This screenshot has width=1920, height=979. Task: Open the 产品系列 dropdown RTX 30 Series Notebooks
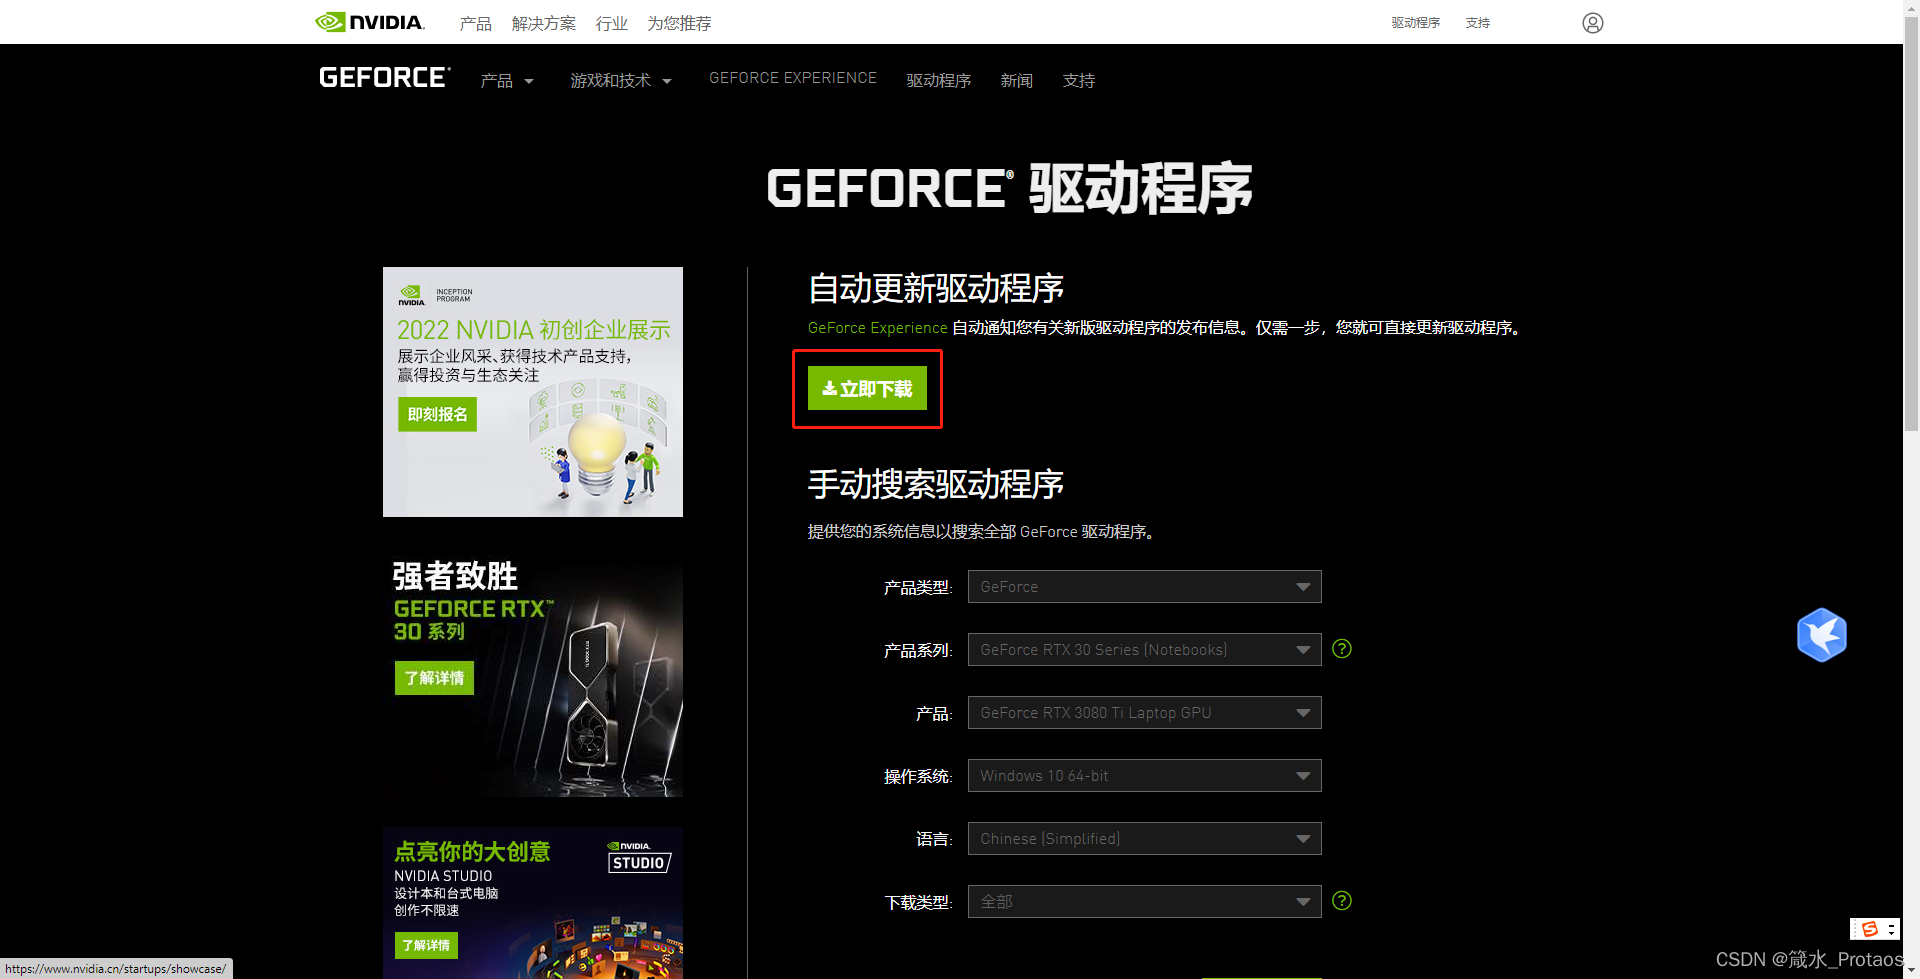[x=1144, y=650]
